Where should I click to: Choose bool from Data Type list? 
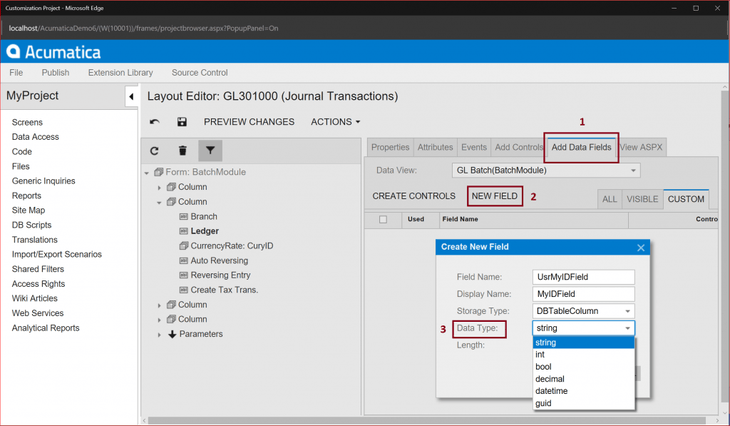coord(583,367)
